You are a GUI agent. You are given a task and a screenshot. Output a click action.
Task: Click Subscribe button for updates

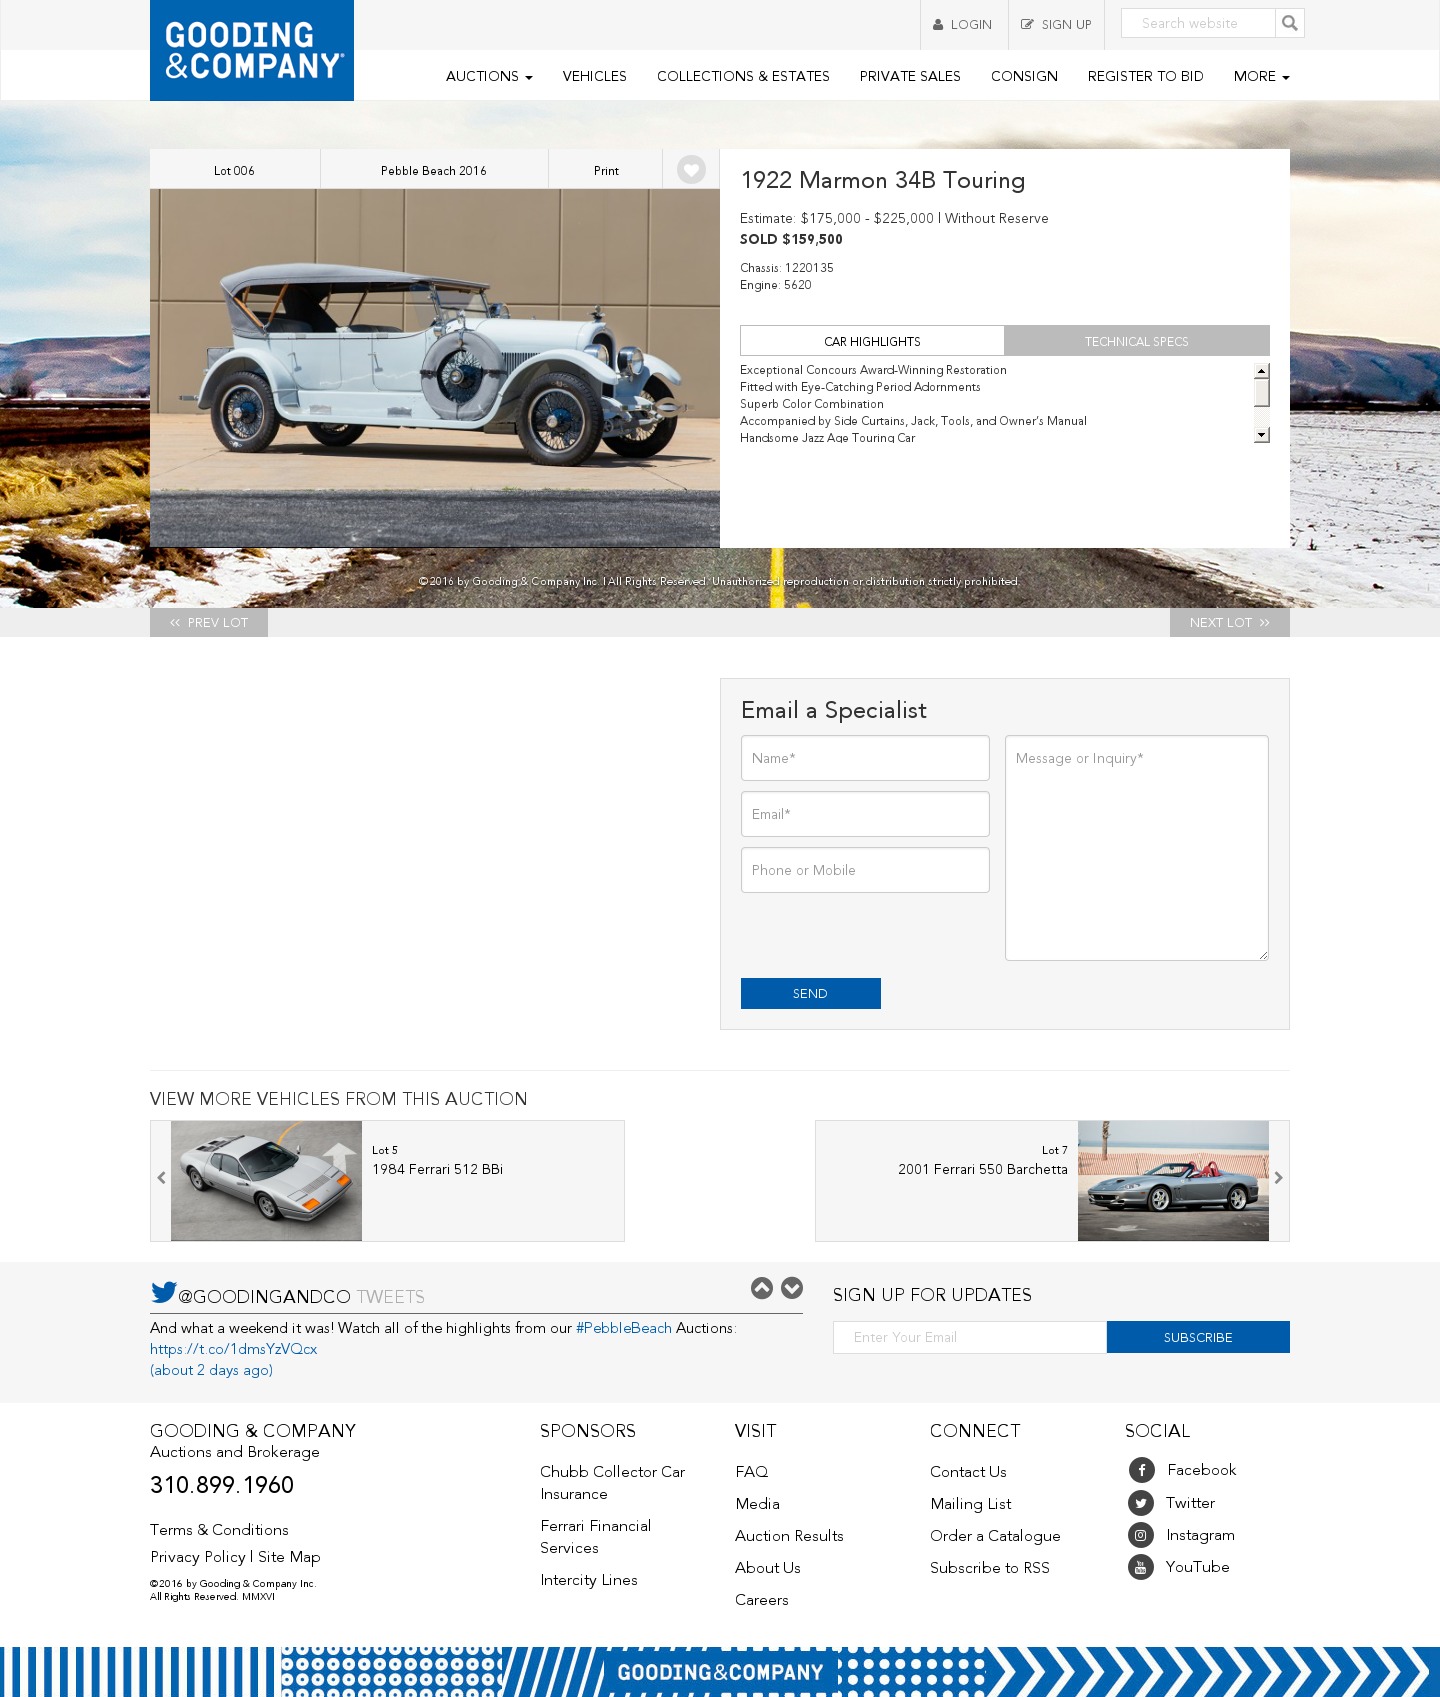[x=1198, y=1337]
